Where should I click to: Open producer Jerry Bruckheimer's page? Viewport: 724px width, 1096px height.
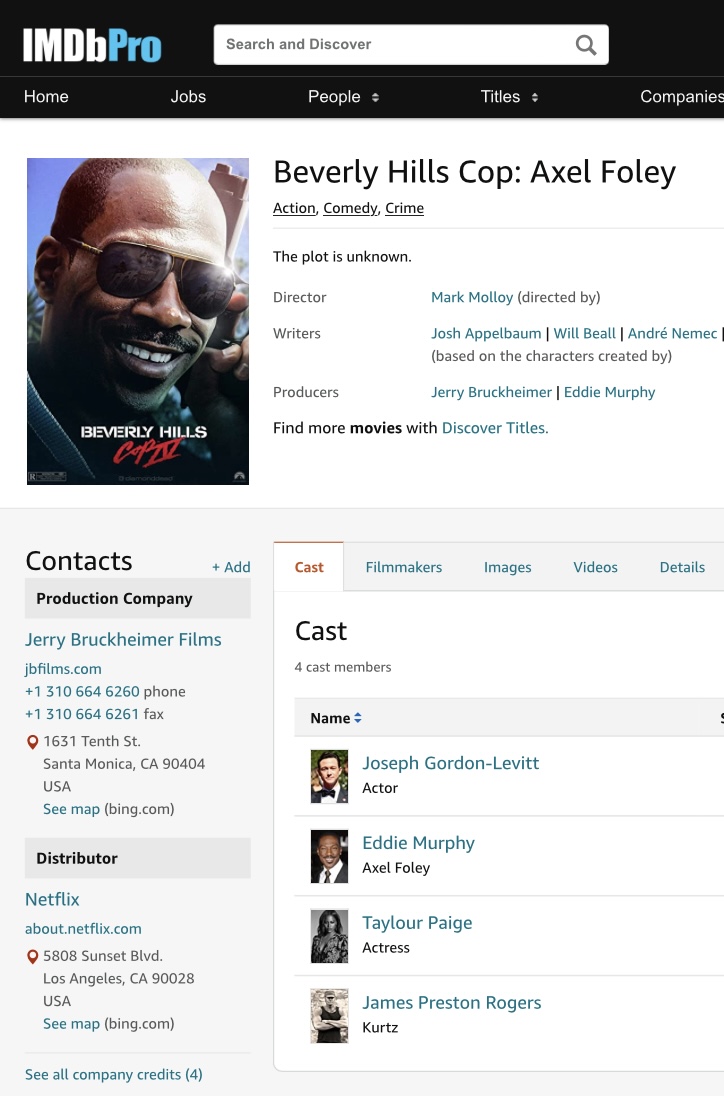[x=491, y=392]
